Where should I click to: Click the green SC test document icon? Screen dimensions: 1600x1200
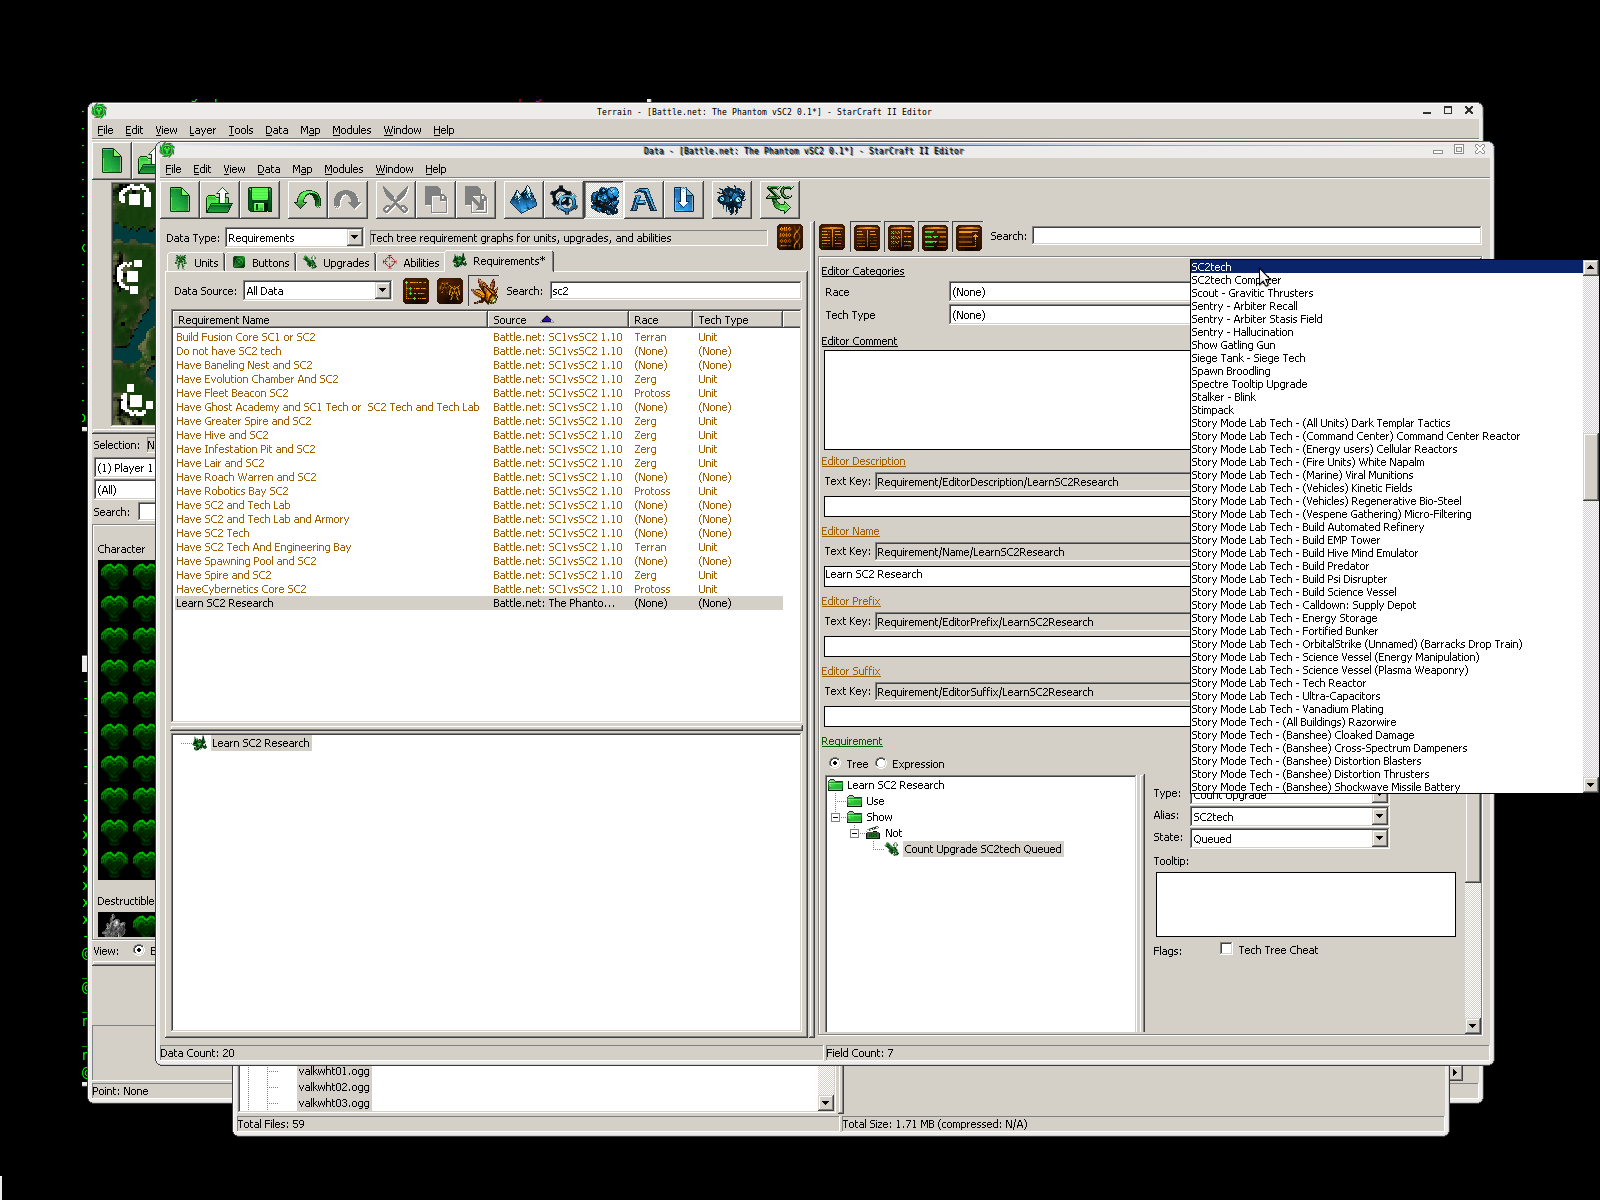point(779,201)
